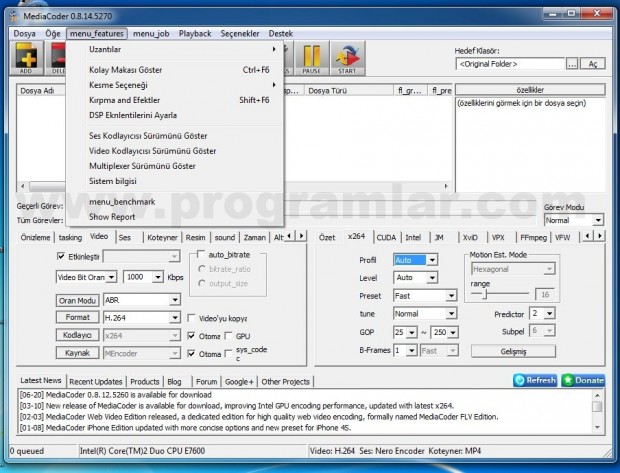Choose DSP Eklentilerini Ayarla menu entry
Screen dimensions: 620x473
click(x=175, y=115)
